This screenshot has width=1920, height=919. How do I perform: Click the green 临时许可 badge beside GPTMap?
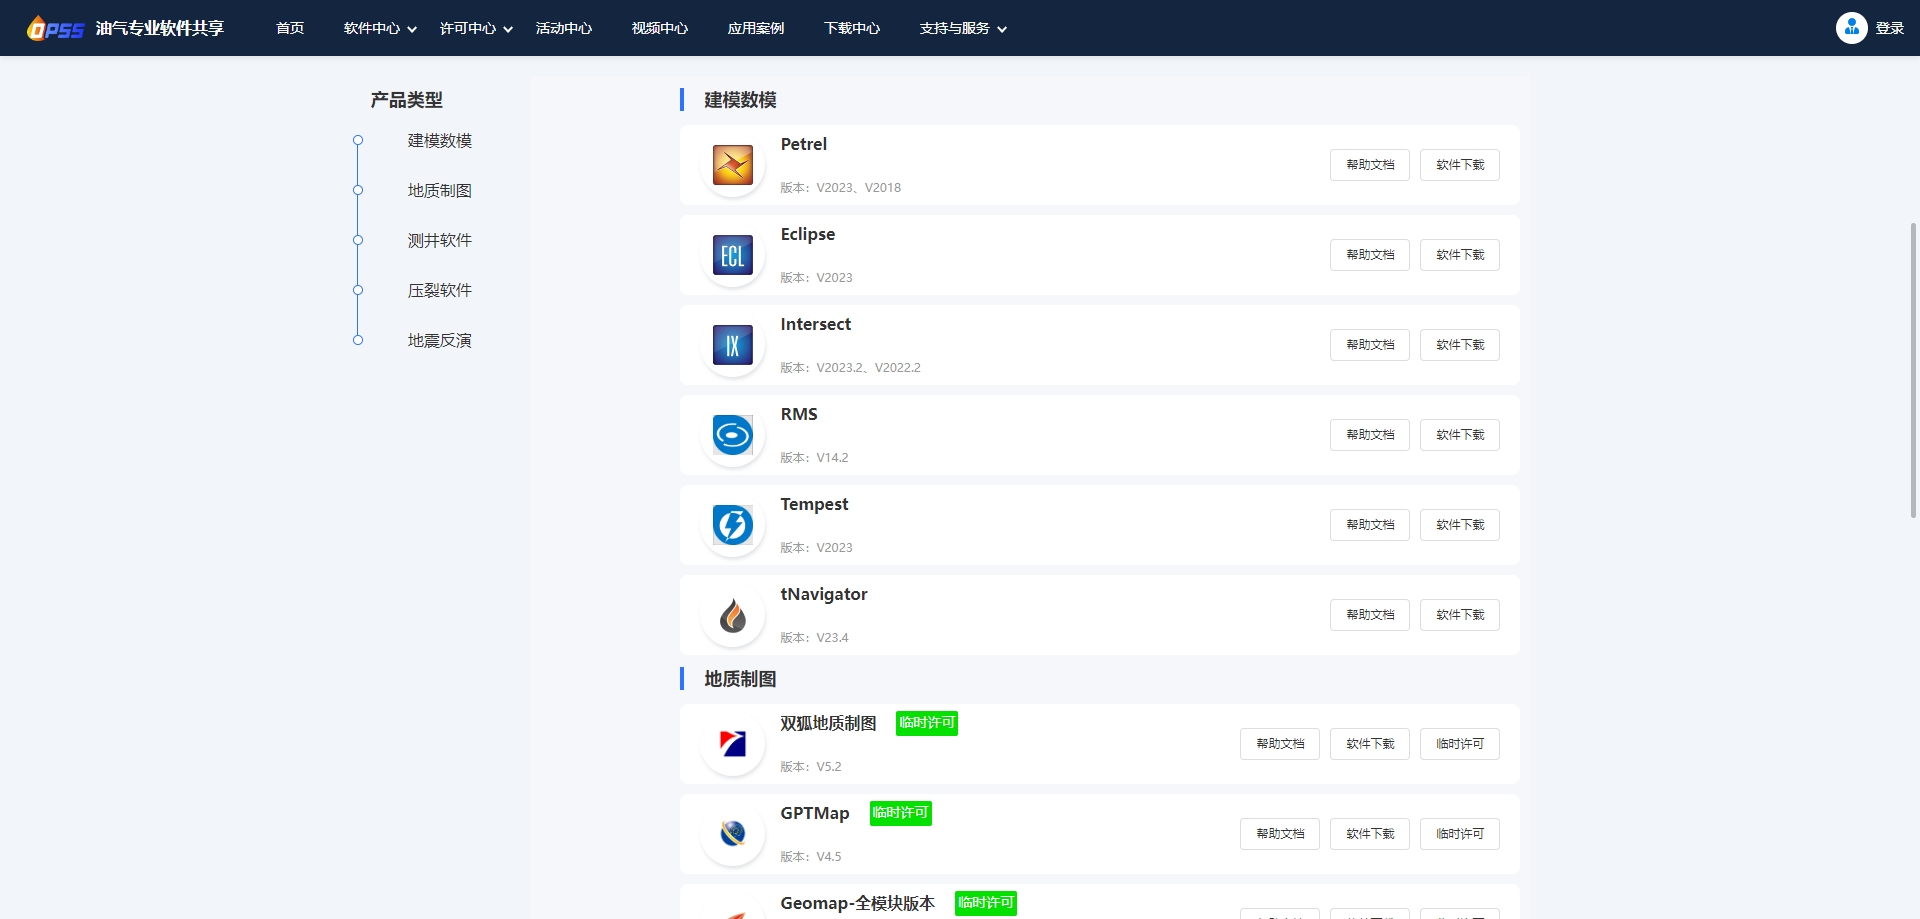pyautogui.click(x=900, y=813)
